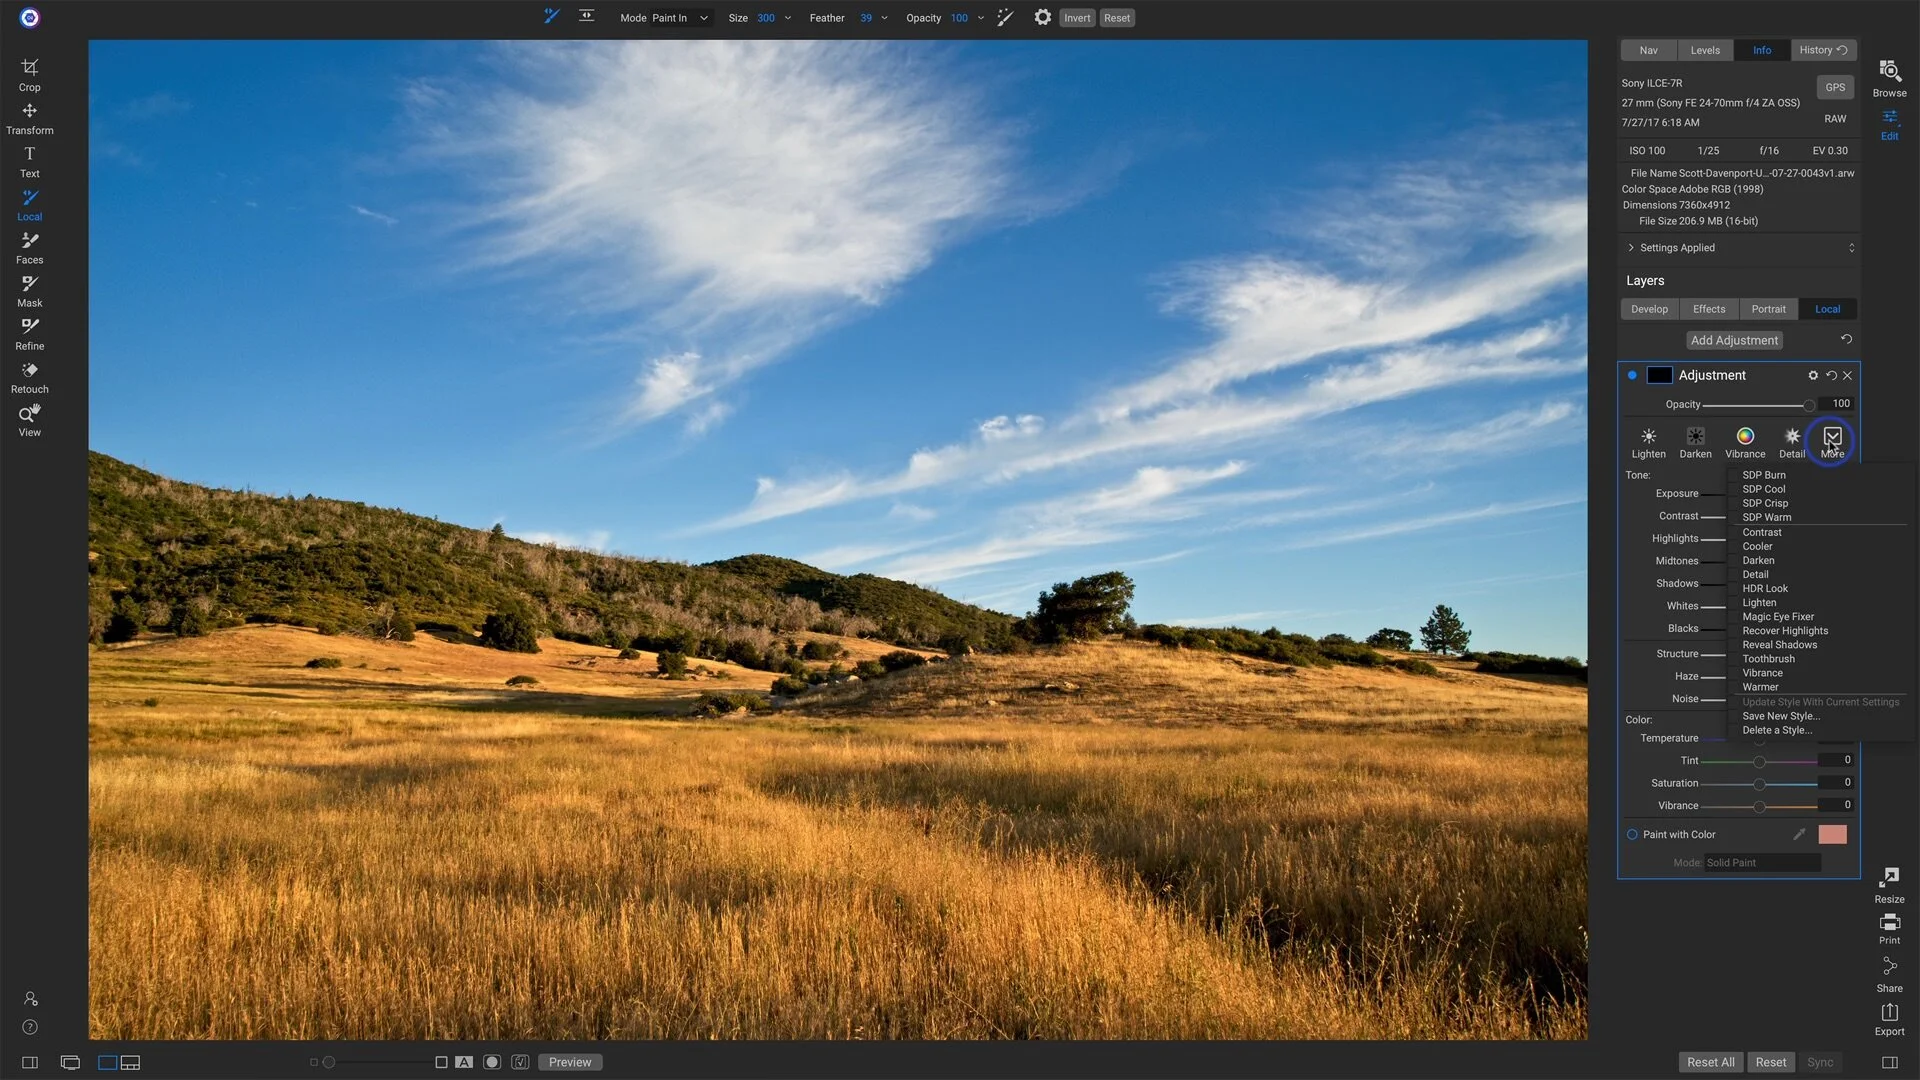Choose HDR Look from the styles menu
1920x1080 pixels.
[x=1764, y=588]
